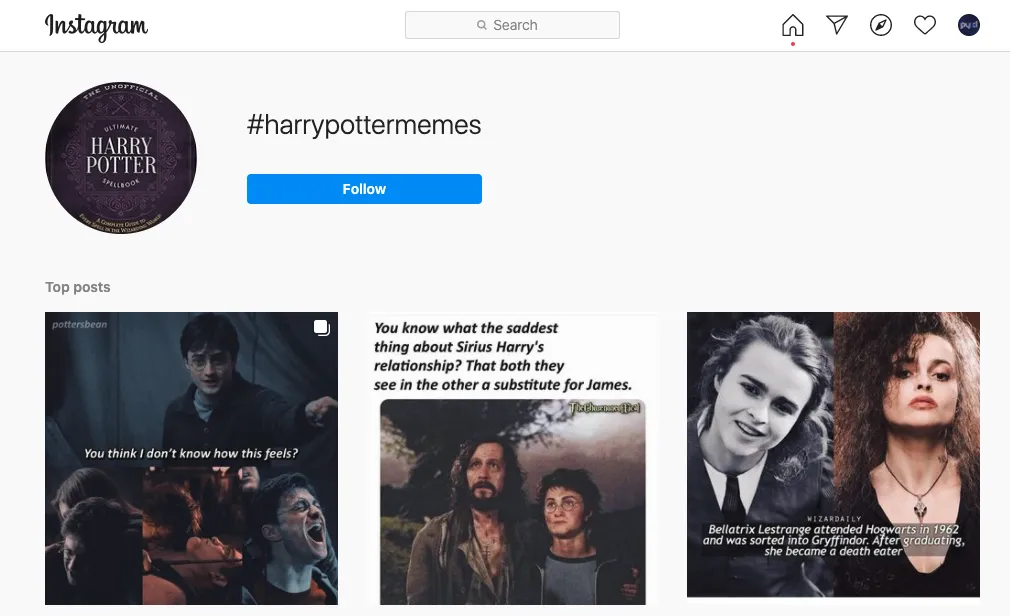Open the pottersbean Harry post

point(191,458)
